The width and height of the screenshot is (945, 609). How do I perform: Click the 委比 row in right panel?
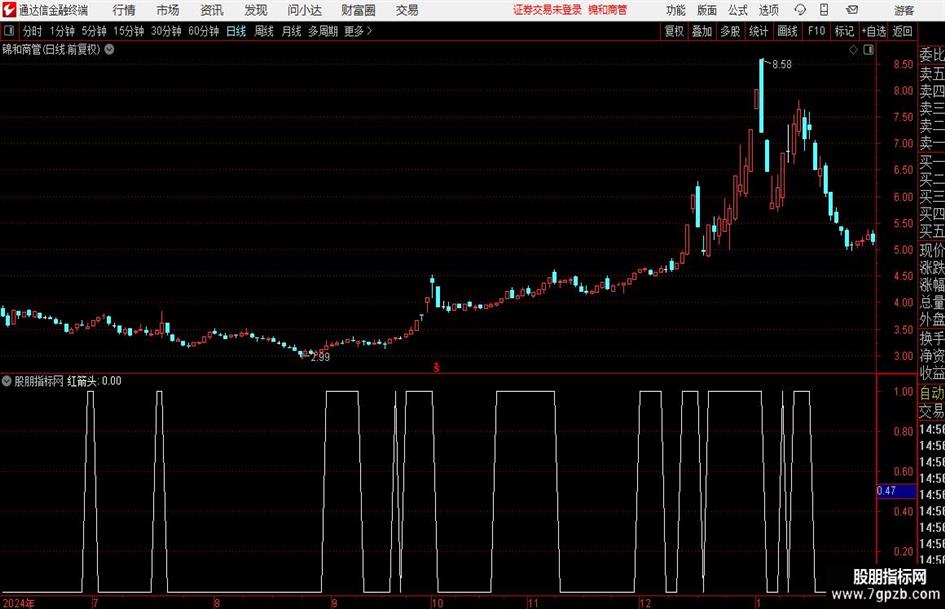[x=932, y=55]
